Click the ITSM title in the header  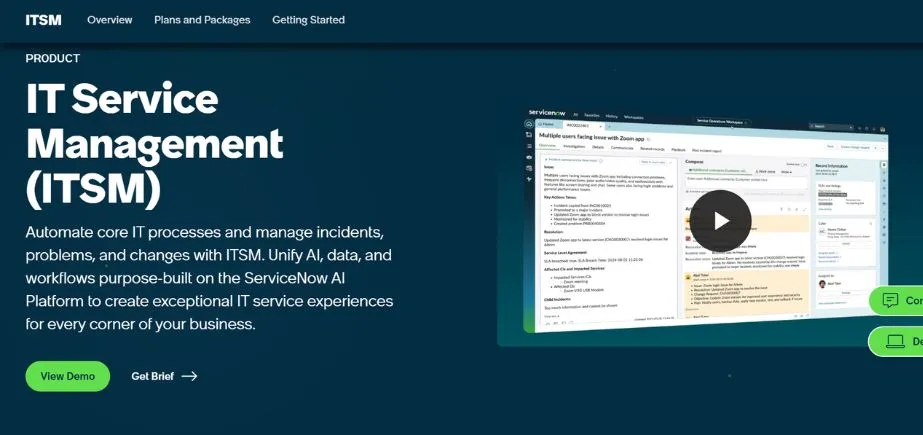coord(44,20)
